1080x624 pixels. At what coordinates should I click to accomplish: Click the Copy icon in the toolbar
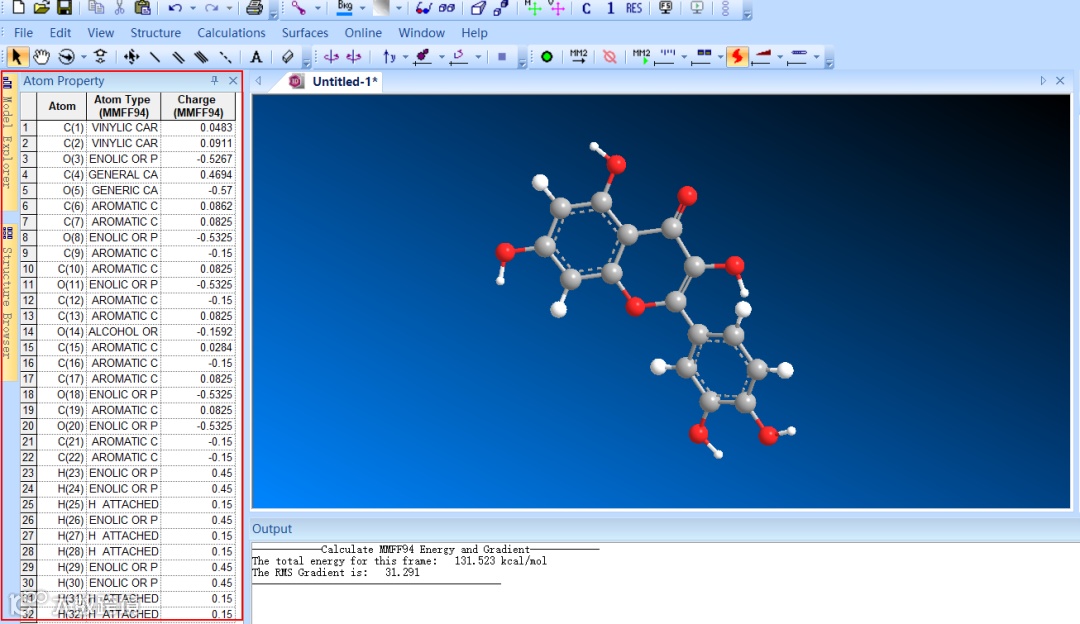click(96, 8)
